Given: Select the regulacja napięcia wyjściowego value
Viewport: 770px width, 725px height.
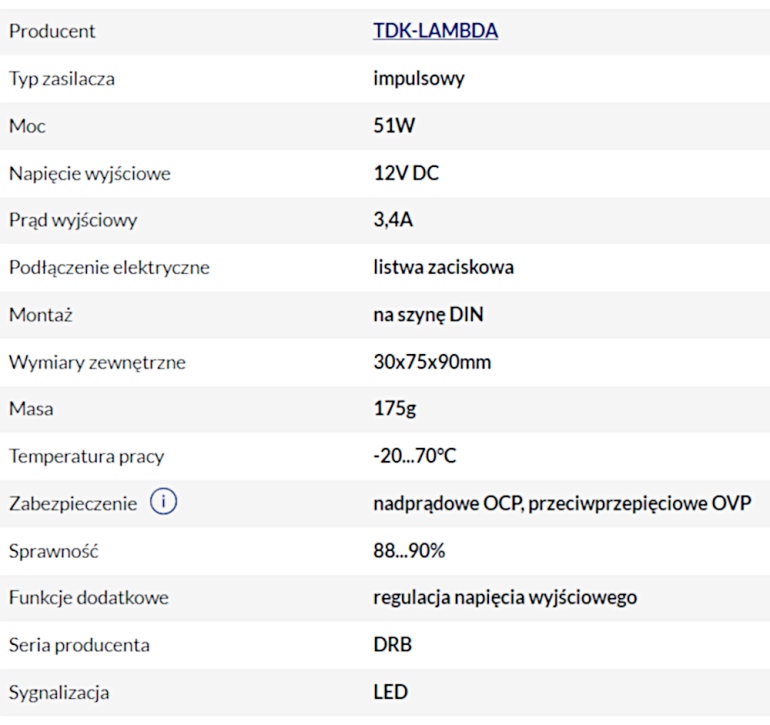Looking at the screenshot, I should [x=505, y=598].
